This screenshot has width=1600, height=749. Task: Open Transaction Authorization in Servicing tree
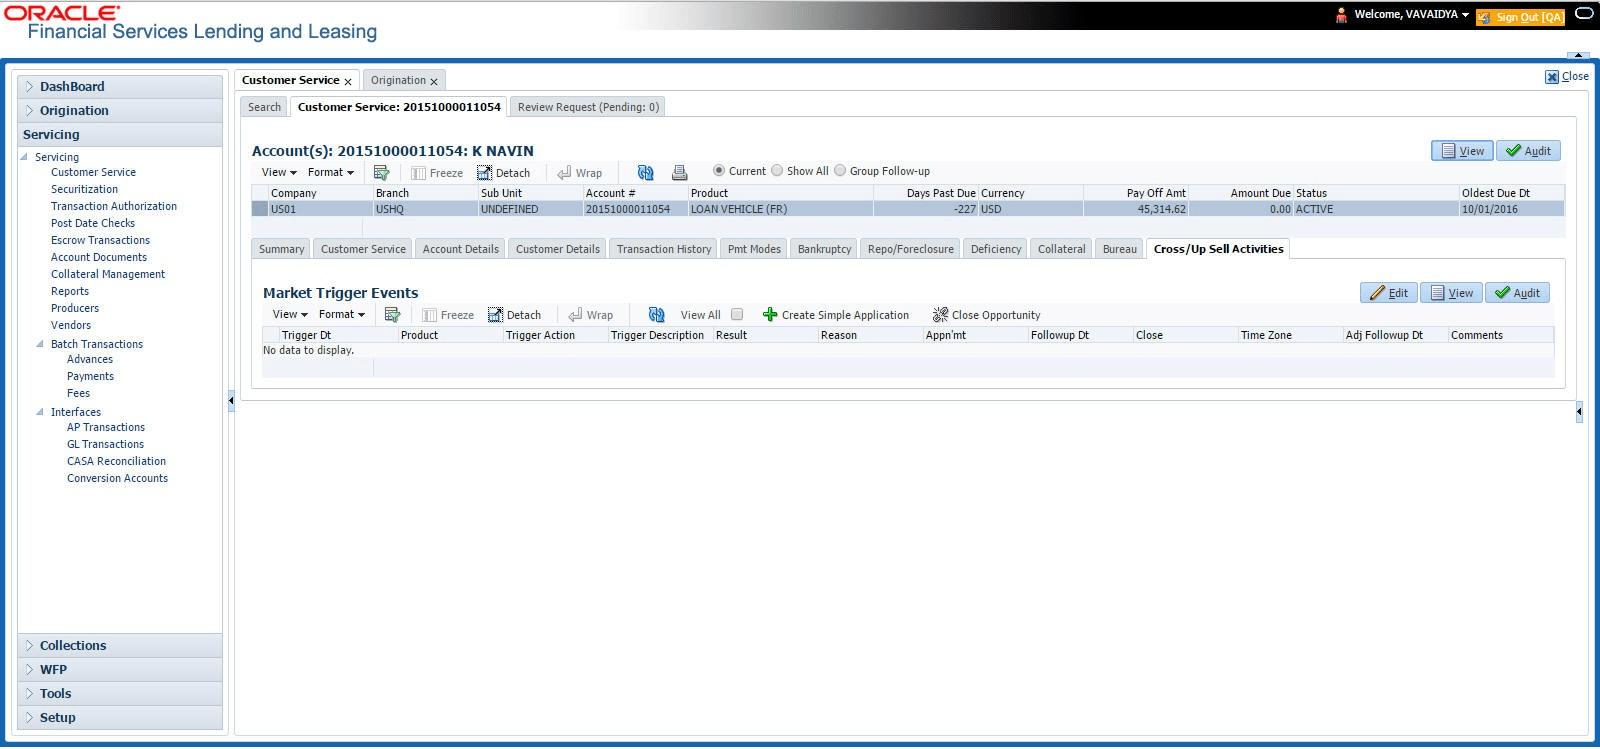click(x=114, y=206)
